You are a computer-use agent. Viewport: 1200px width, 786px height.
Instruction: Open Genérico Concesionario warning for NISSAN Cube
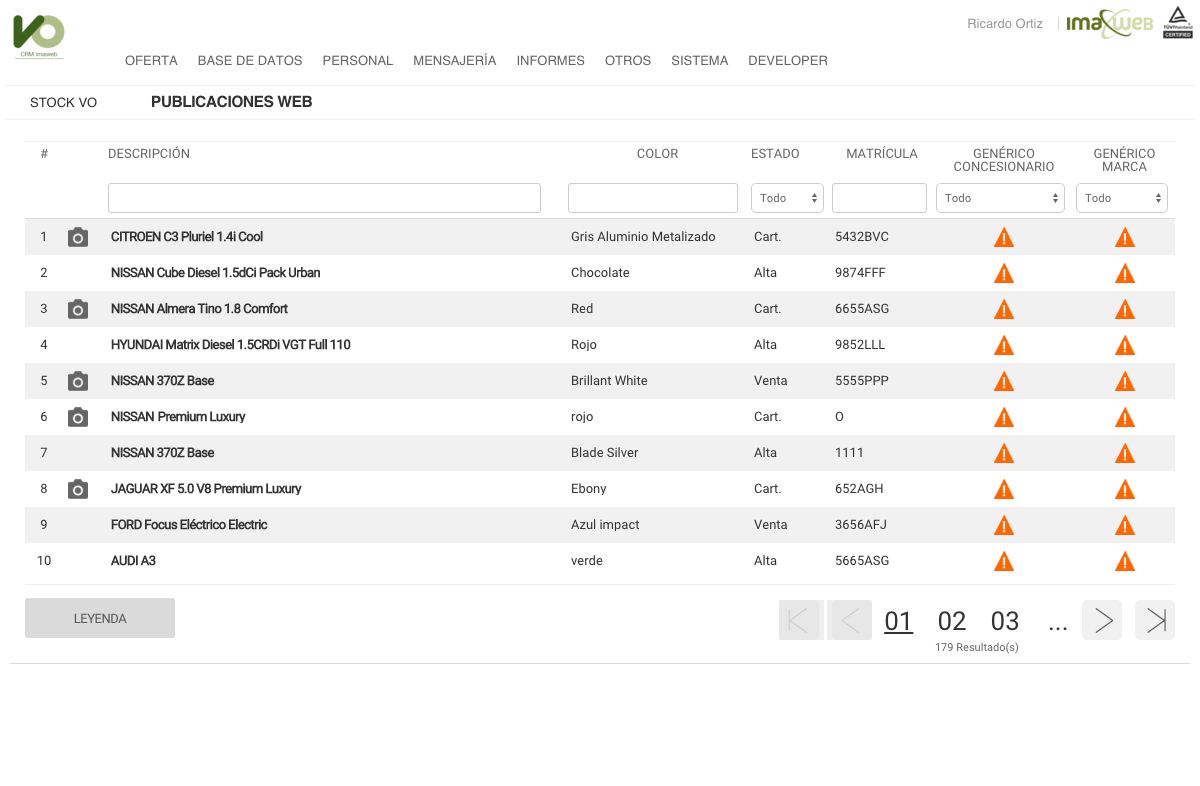pyautogui.click(x=1004, y=273)
